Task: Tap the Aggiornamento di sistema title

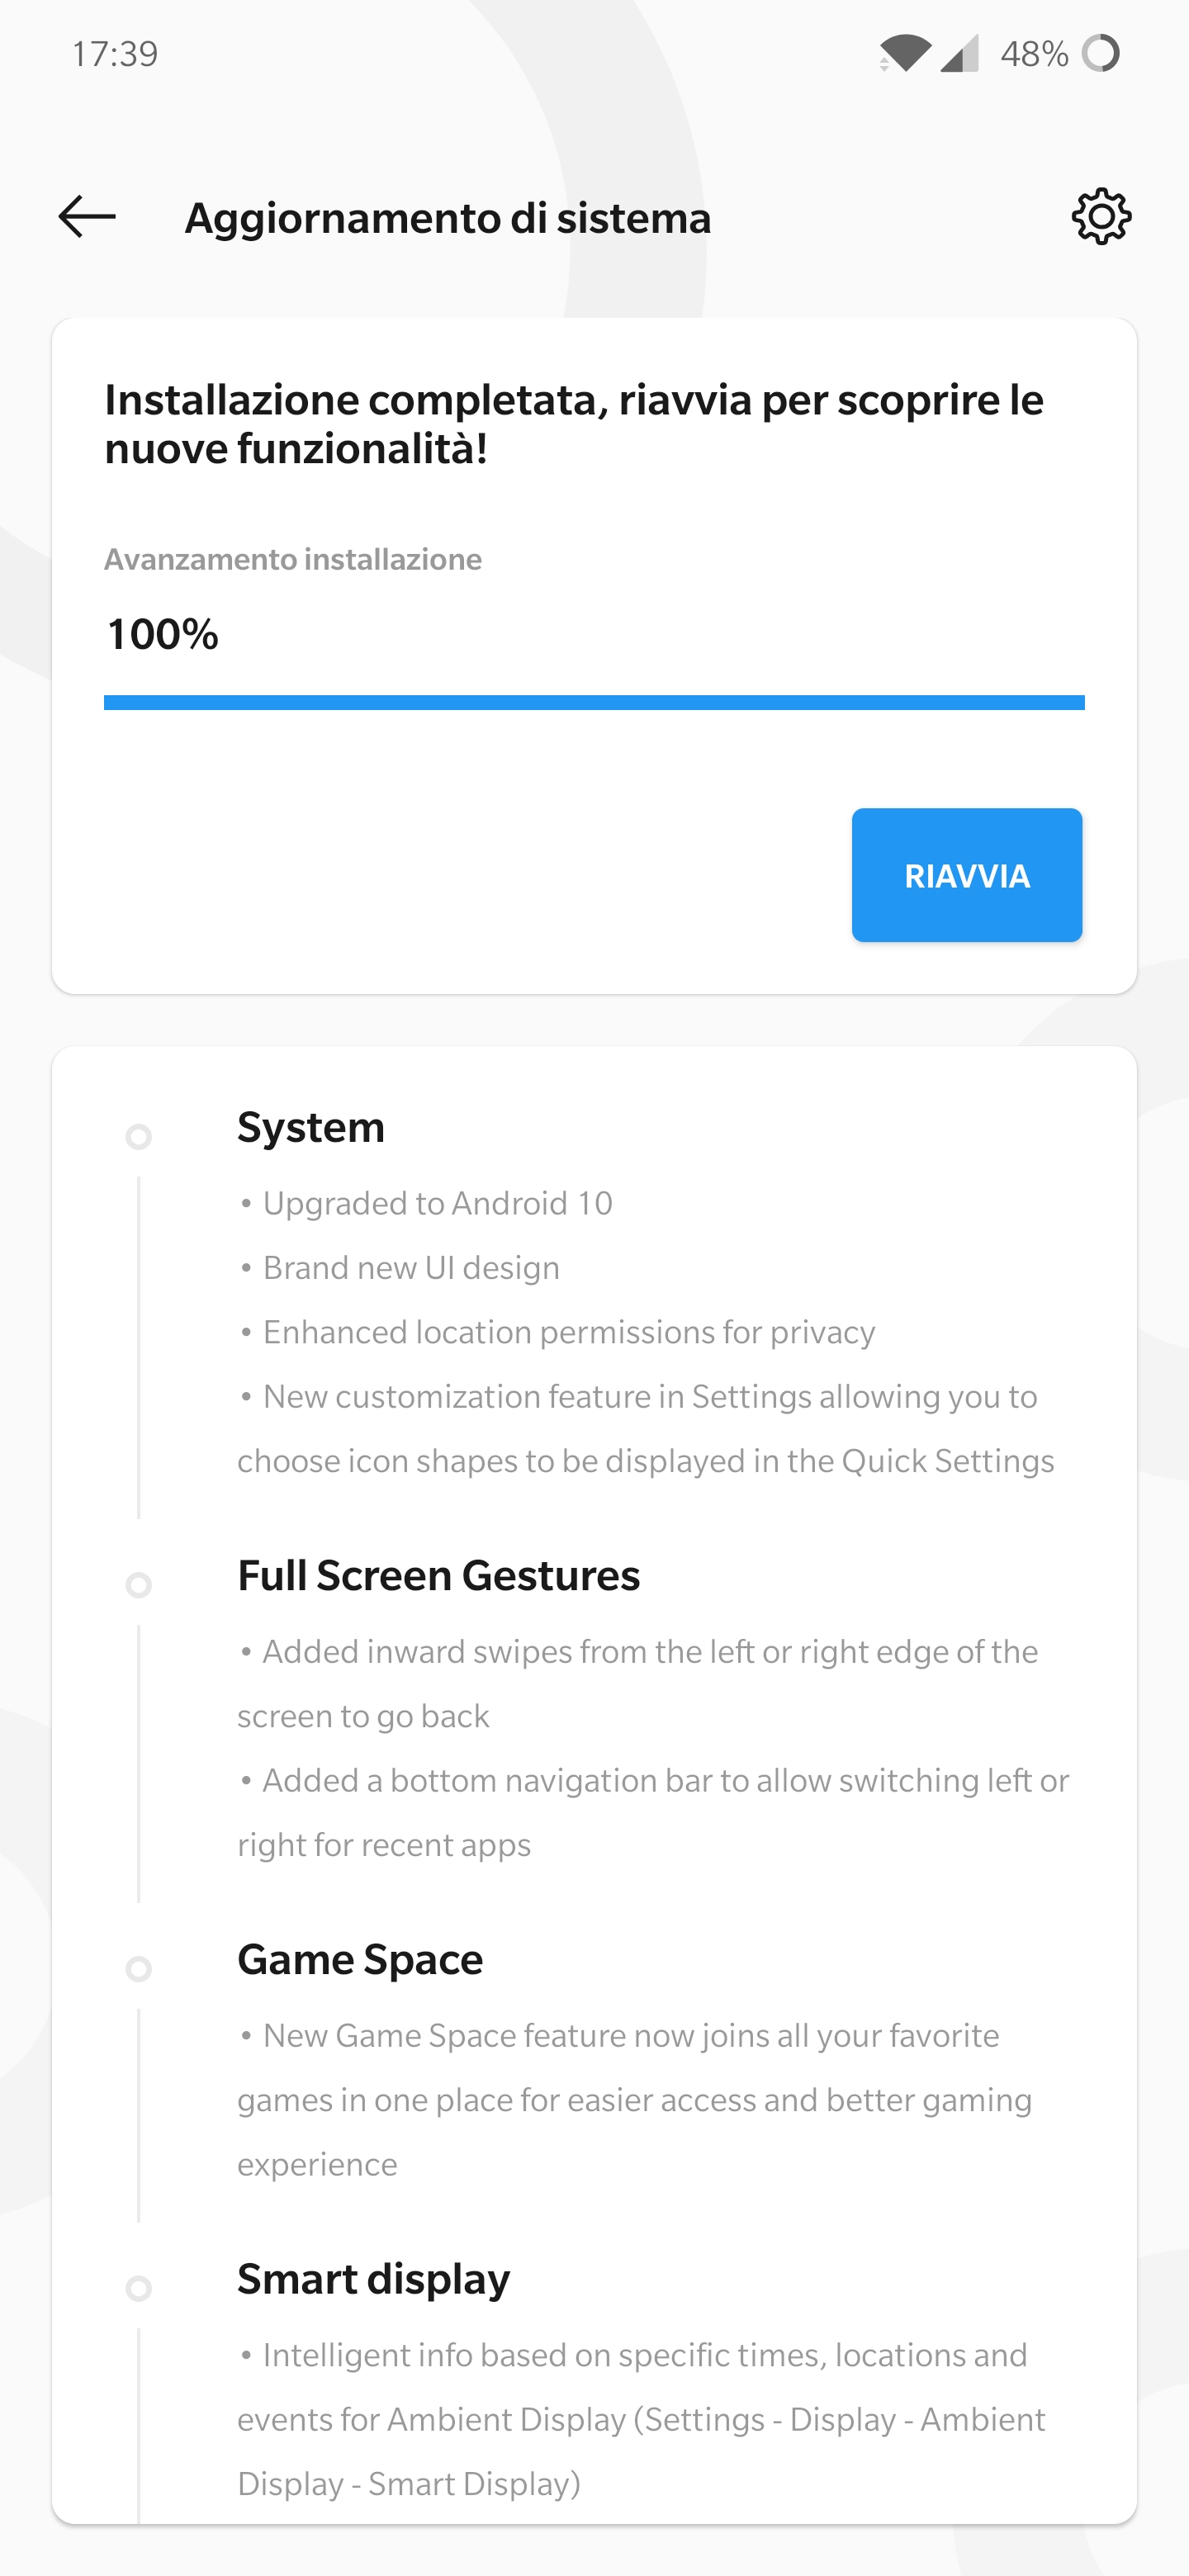Action: [x=448, y=217]
